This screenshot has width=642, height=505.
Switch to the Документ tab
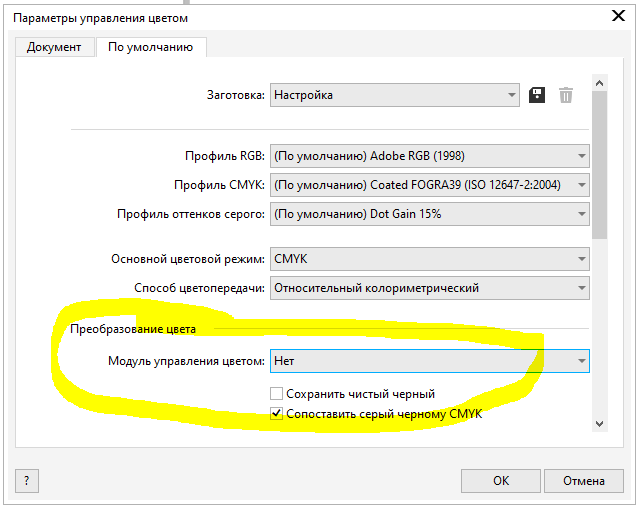point(54,47)
